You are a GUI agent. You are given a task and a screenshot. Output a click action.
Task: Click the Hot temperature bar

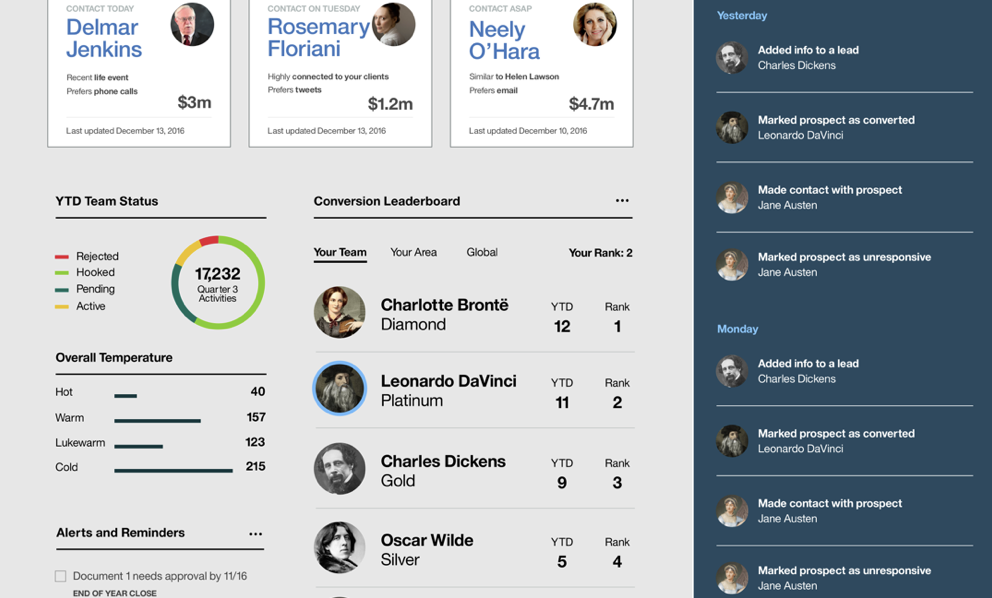point(125,396)
